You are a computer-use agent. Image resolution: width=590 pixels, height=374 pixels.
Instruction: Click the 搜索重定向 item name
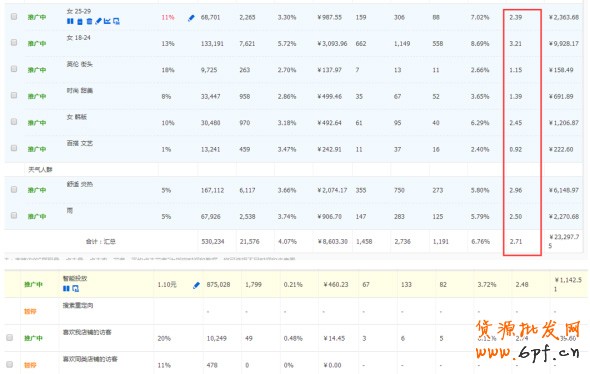[78, 306]
